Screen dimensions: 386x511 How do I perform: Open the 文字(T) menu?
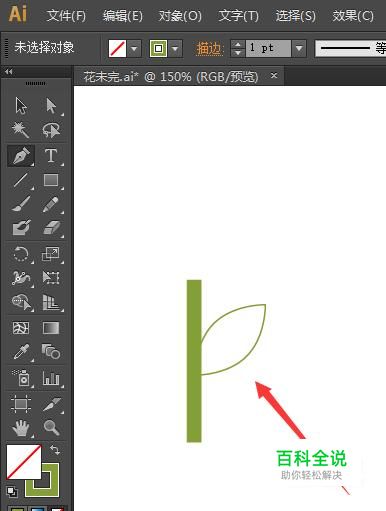[238, 16]
